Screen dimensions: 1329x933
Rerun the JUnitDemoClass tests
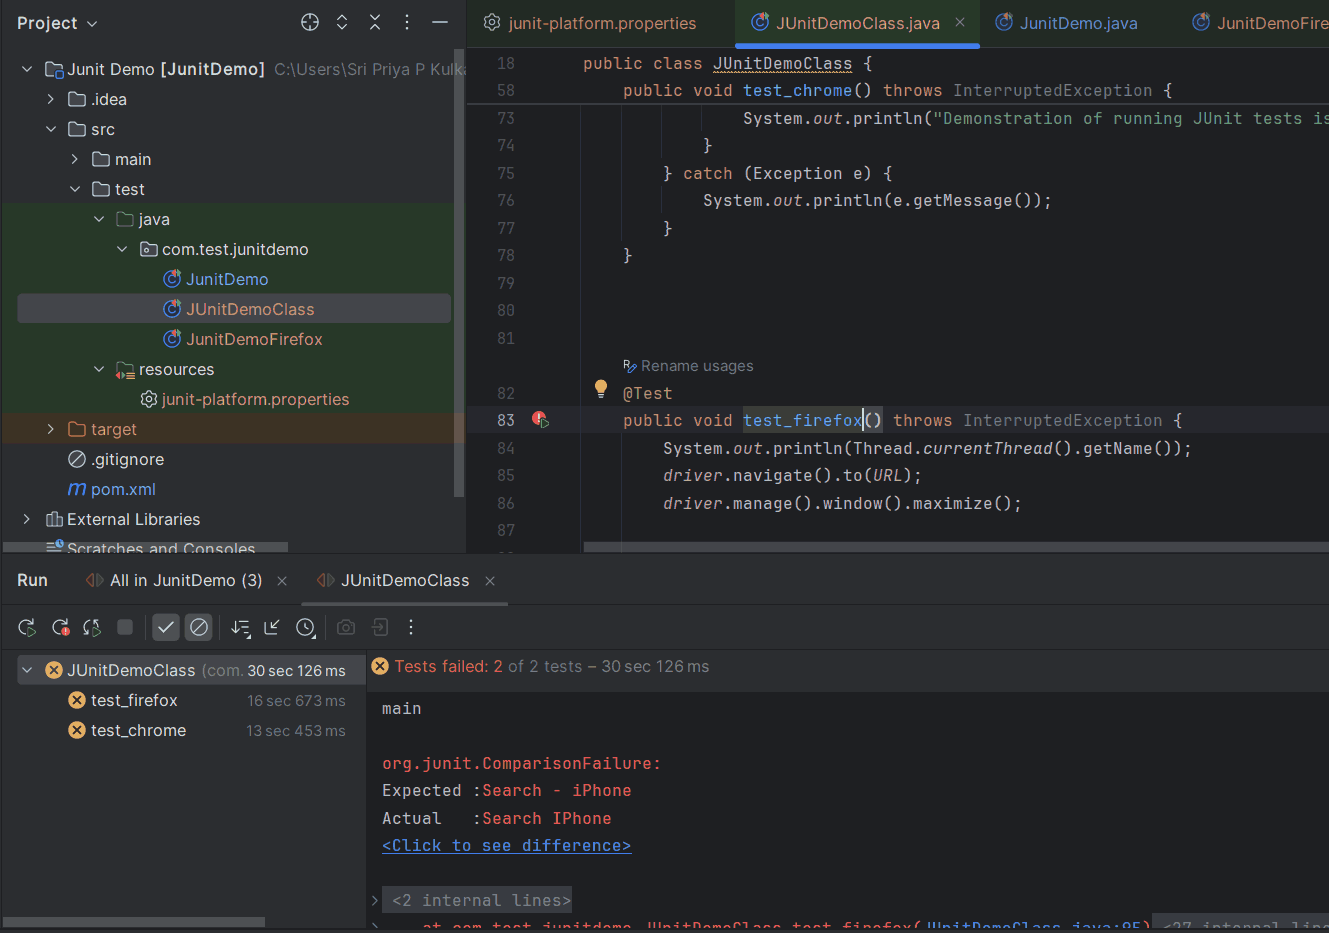[27, 627]
